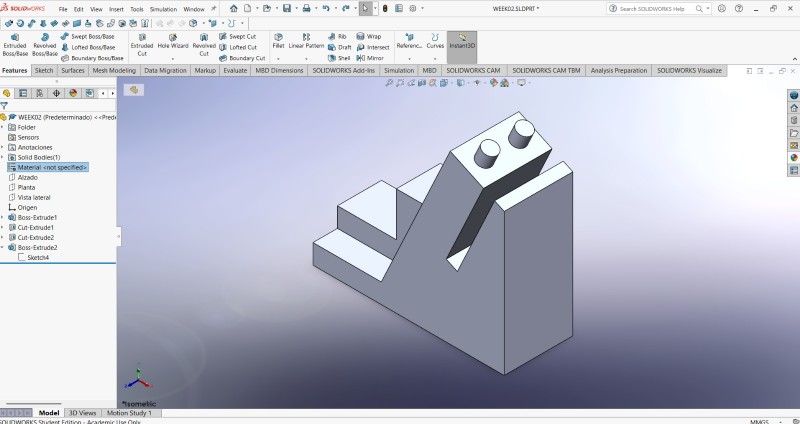Open the Tools menu
The image size is (800, 424).
click(x=137, y=9)
